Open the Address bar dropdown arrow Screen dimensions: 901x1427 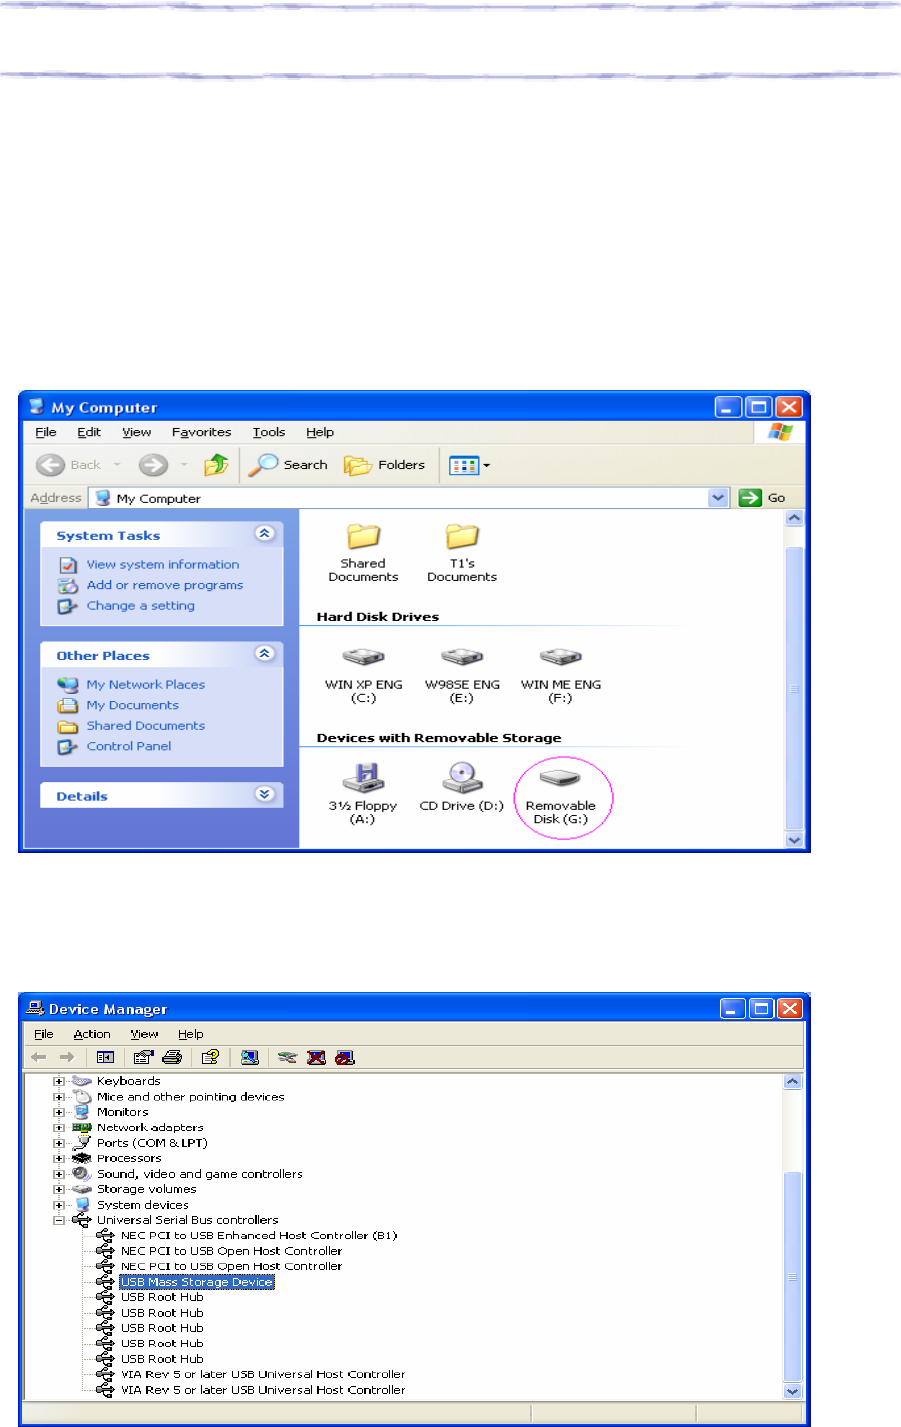coord(719,498)
